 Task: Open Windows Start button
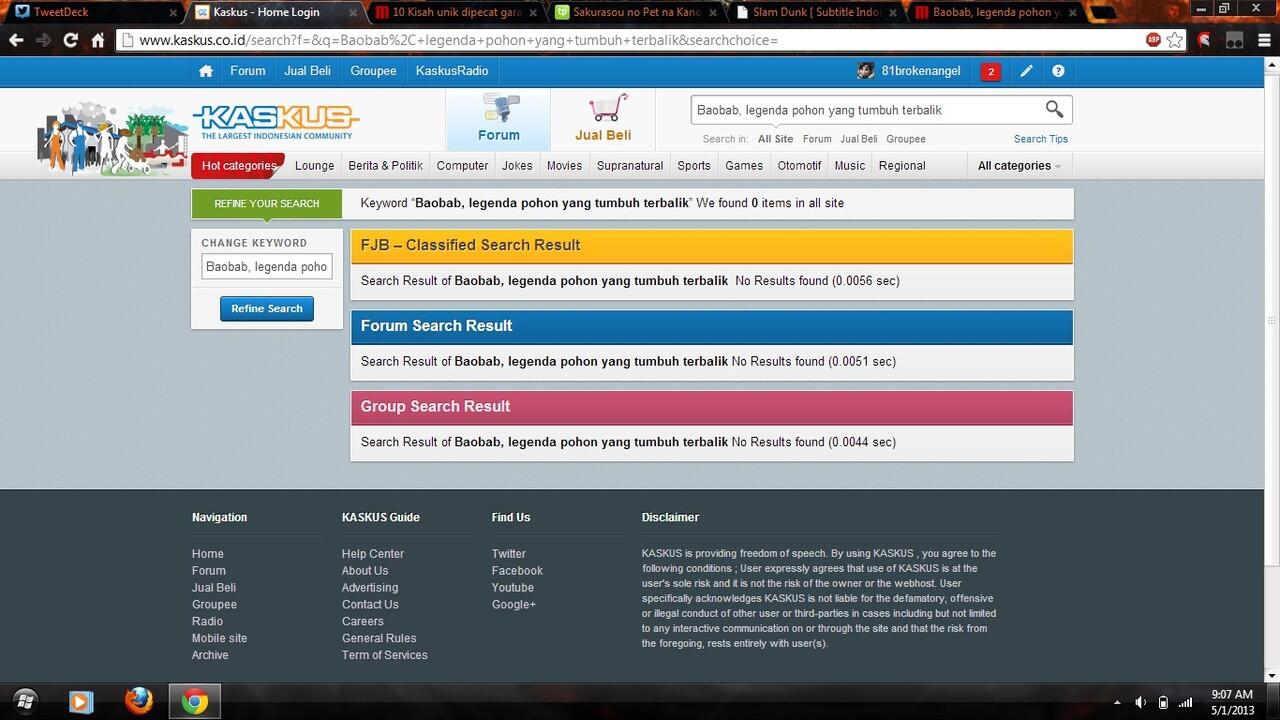(x=26, y=701)
